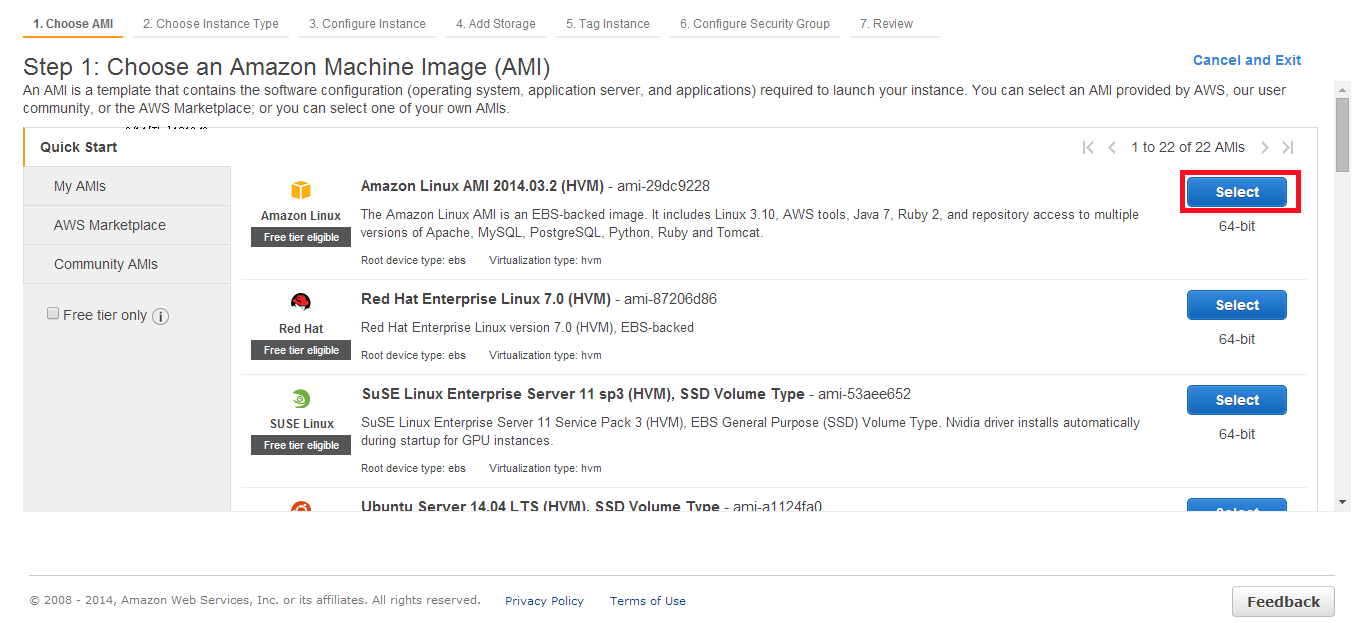This screenshot has height=623, width=1364.
Task: Open the AWS Marketplace category
Action: coord(127,225)
